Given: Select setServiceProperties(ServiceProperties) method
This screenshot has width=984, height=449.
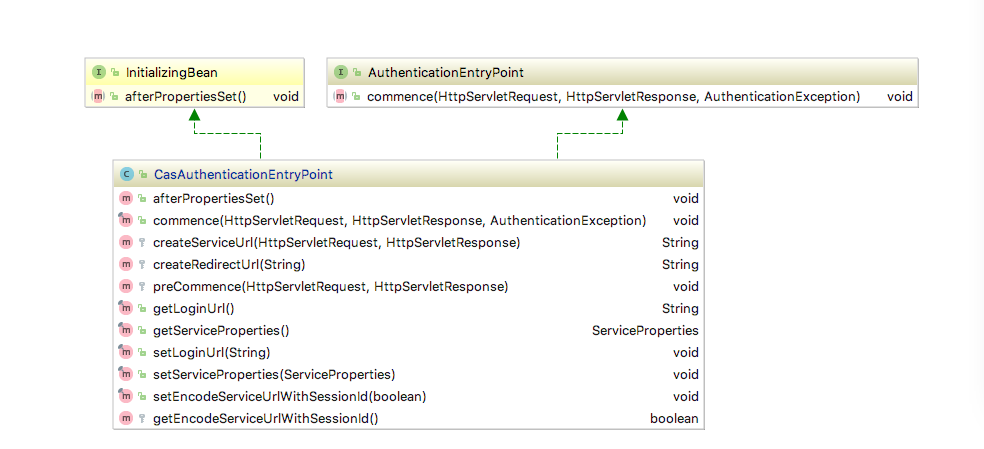Looking at the screenshot, I should click(274, 375).
